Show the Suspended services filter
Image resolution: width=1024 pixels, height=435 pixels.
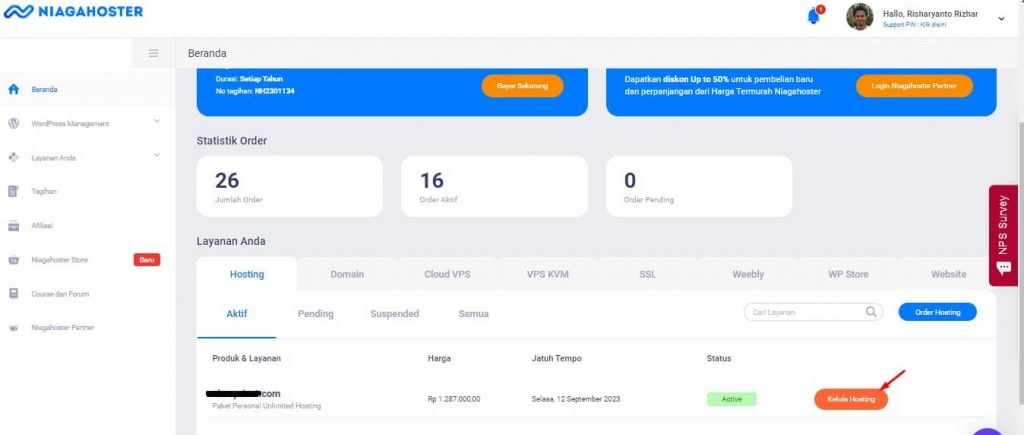click(x=394, y=314)
